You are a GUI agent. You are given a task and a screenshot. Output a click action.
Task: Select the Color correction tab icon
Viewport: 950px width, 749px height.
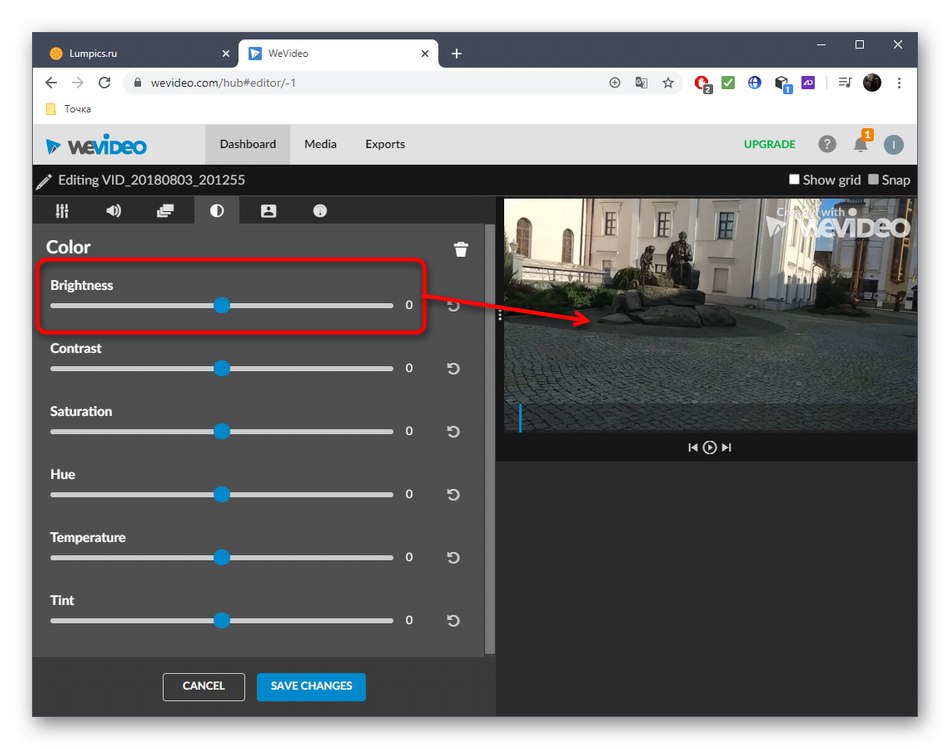pos(216,210)
